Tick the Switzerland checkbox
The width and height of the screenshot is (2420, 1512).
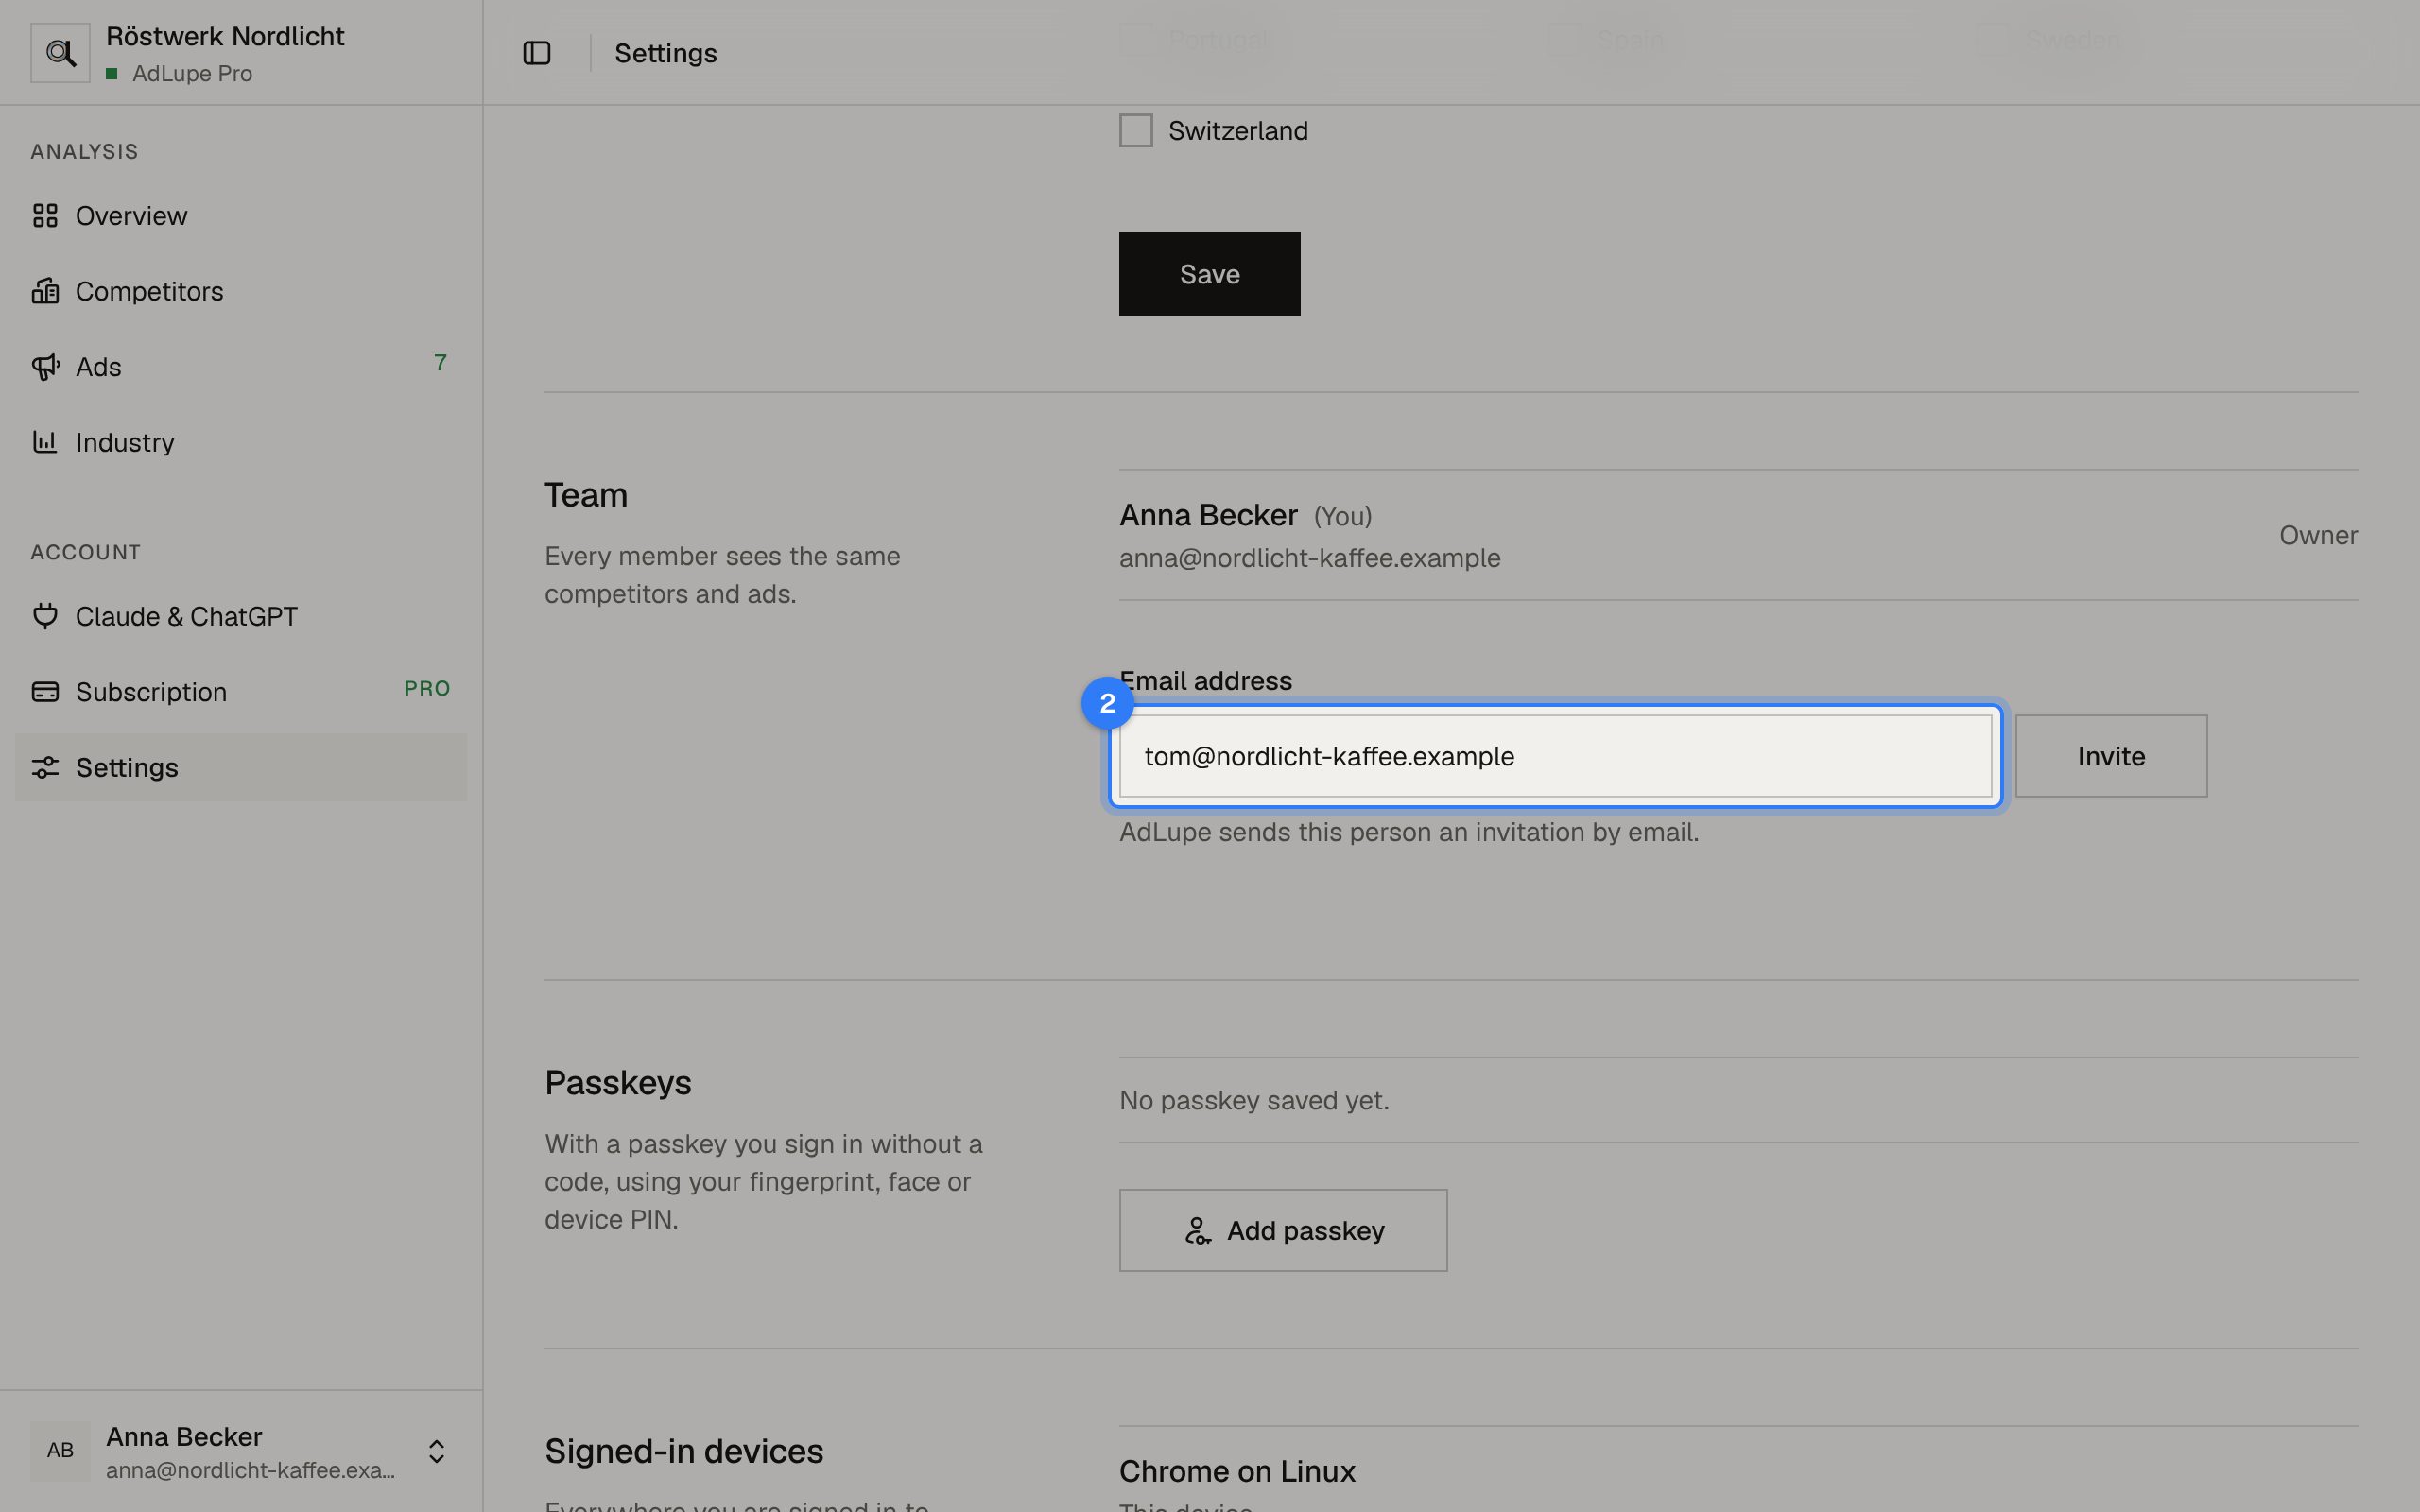pos(1136,130)
